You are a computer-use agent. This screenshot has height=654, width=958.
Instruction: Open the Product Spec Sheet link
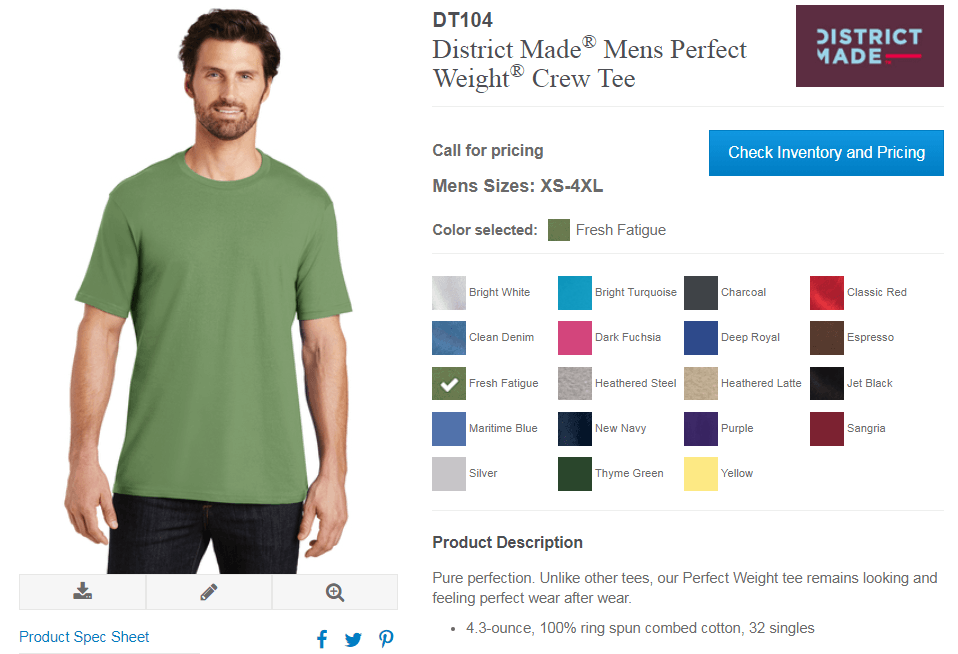pyautogui.click(x=84, y=637)
